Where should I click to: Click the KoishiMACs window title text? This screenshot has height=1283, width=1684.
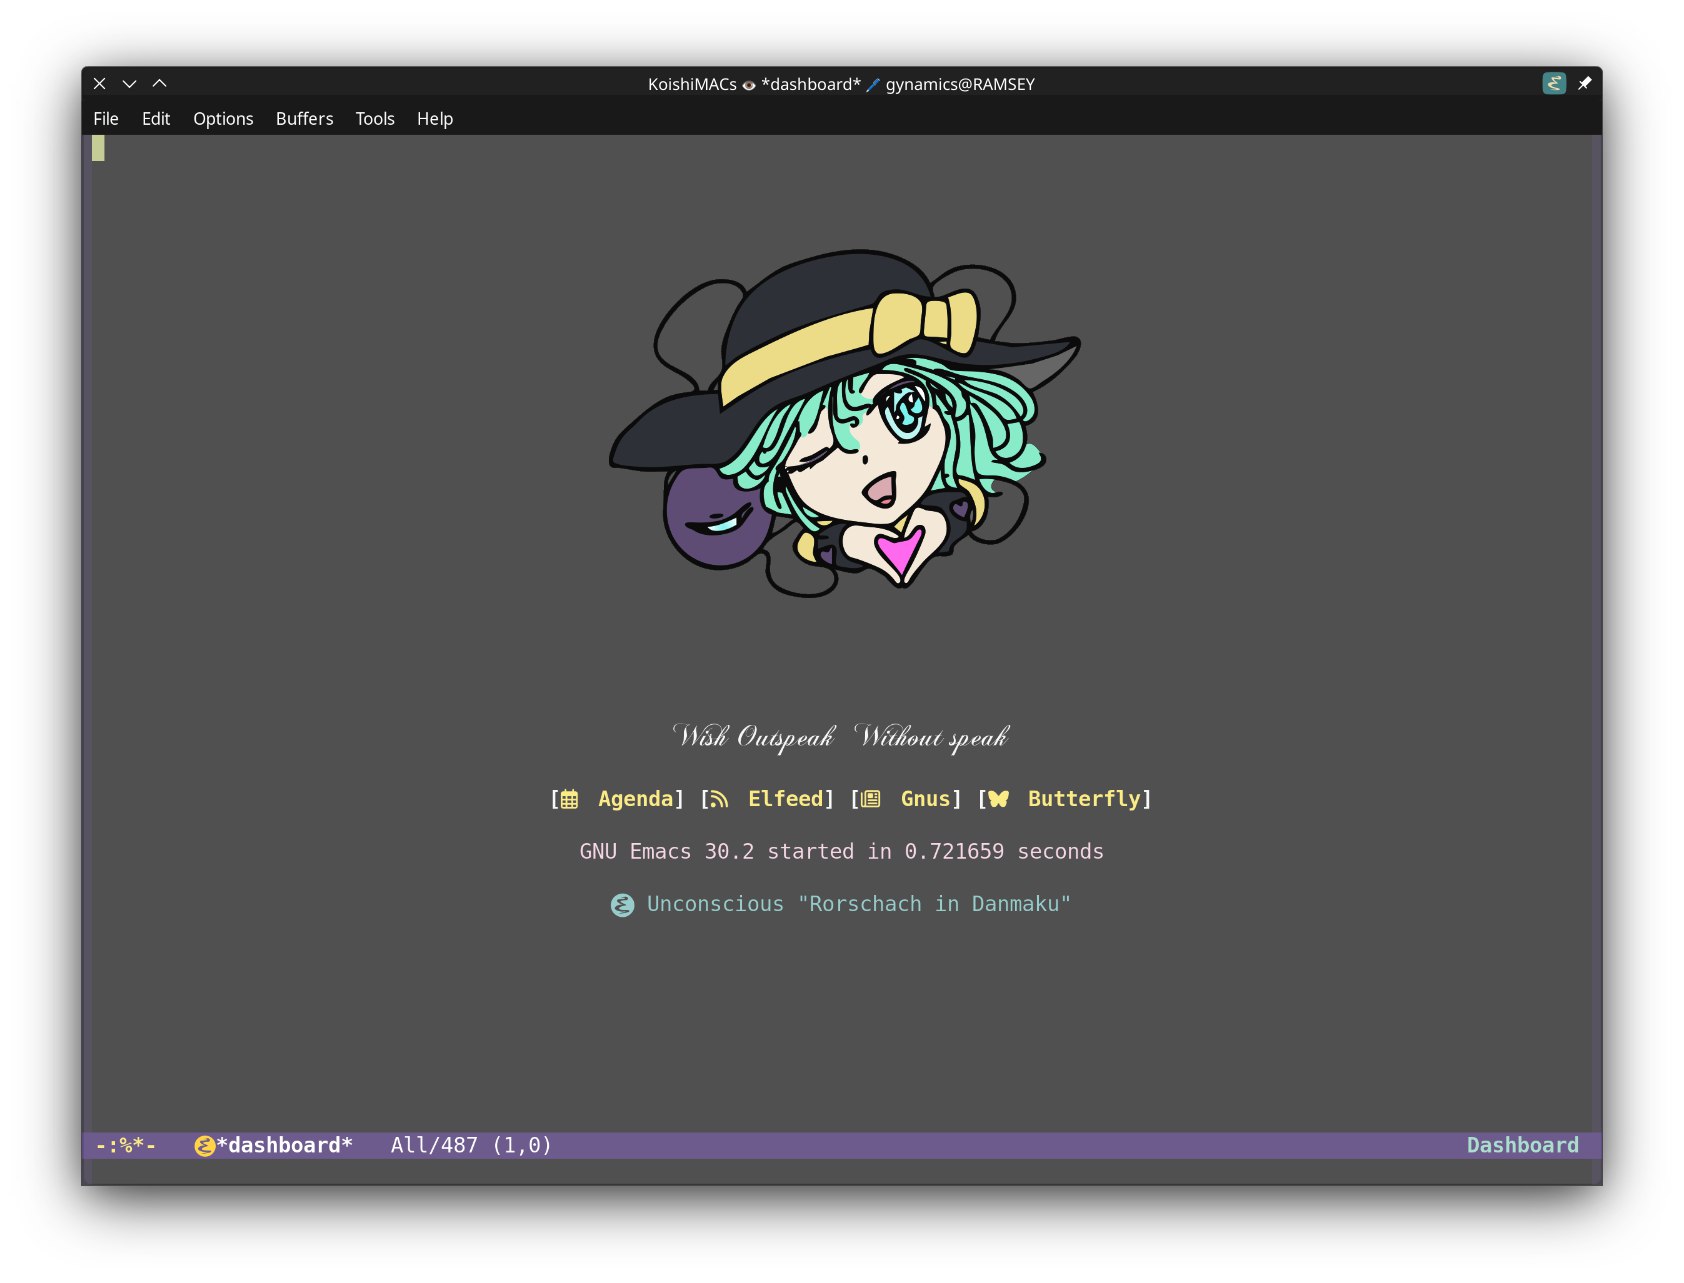(692, 84)
